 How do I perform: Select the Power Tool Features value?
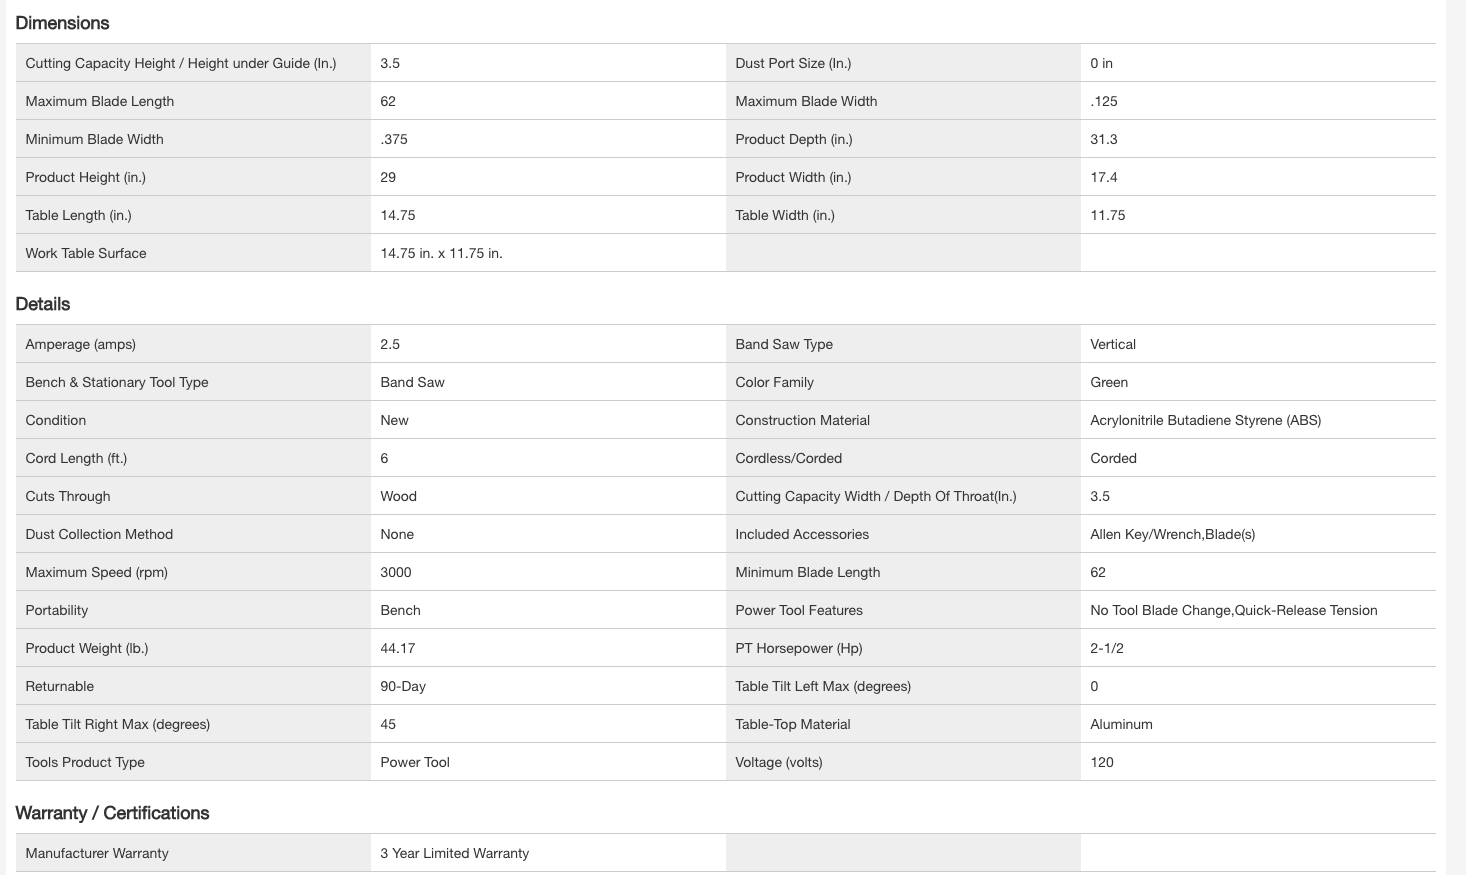1233,610
